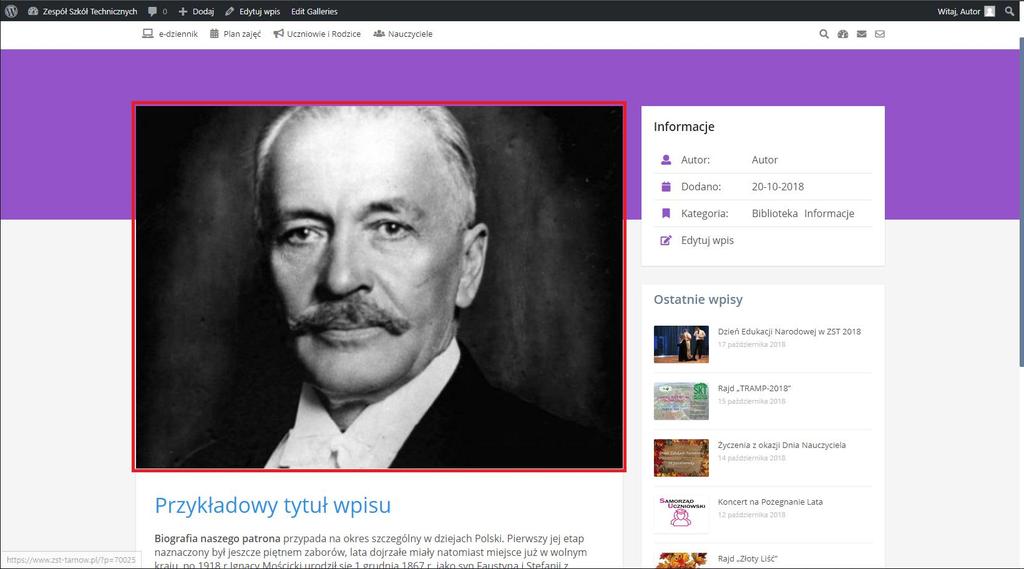Viewport: 1024px width, 569px height.
Task: Click Samorząd Uczniowski thumbnail image
Action: click(x=680, y=514)
